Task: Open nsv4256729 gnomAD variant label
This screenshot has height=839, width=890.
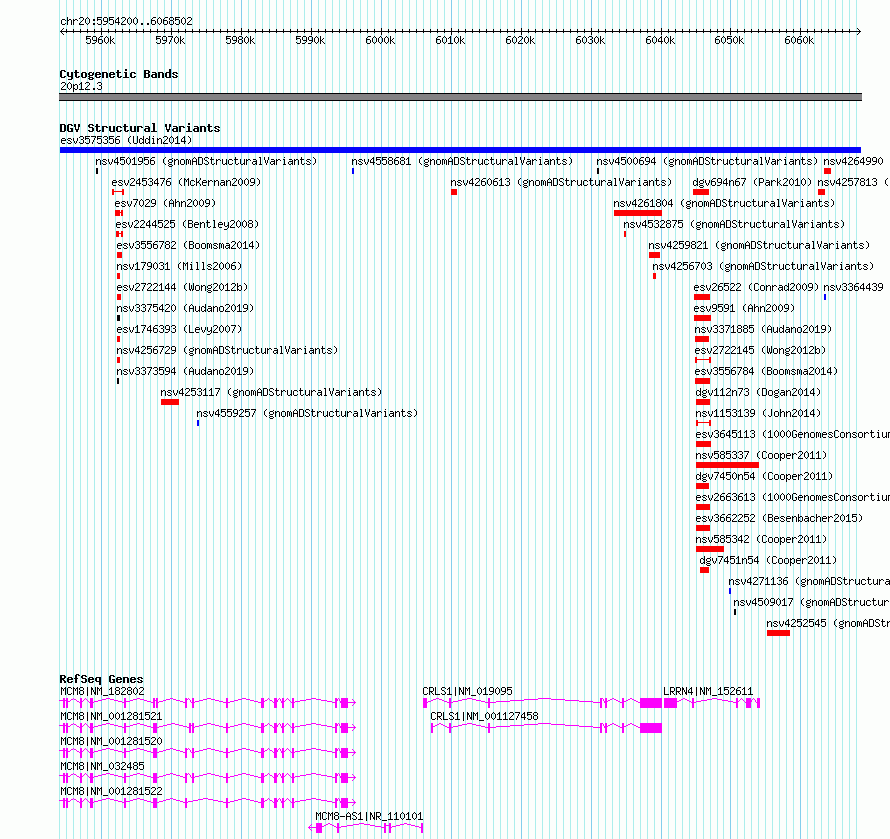Action: tap(227, 350)
